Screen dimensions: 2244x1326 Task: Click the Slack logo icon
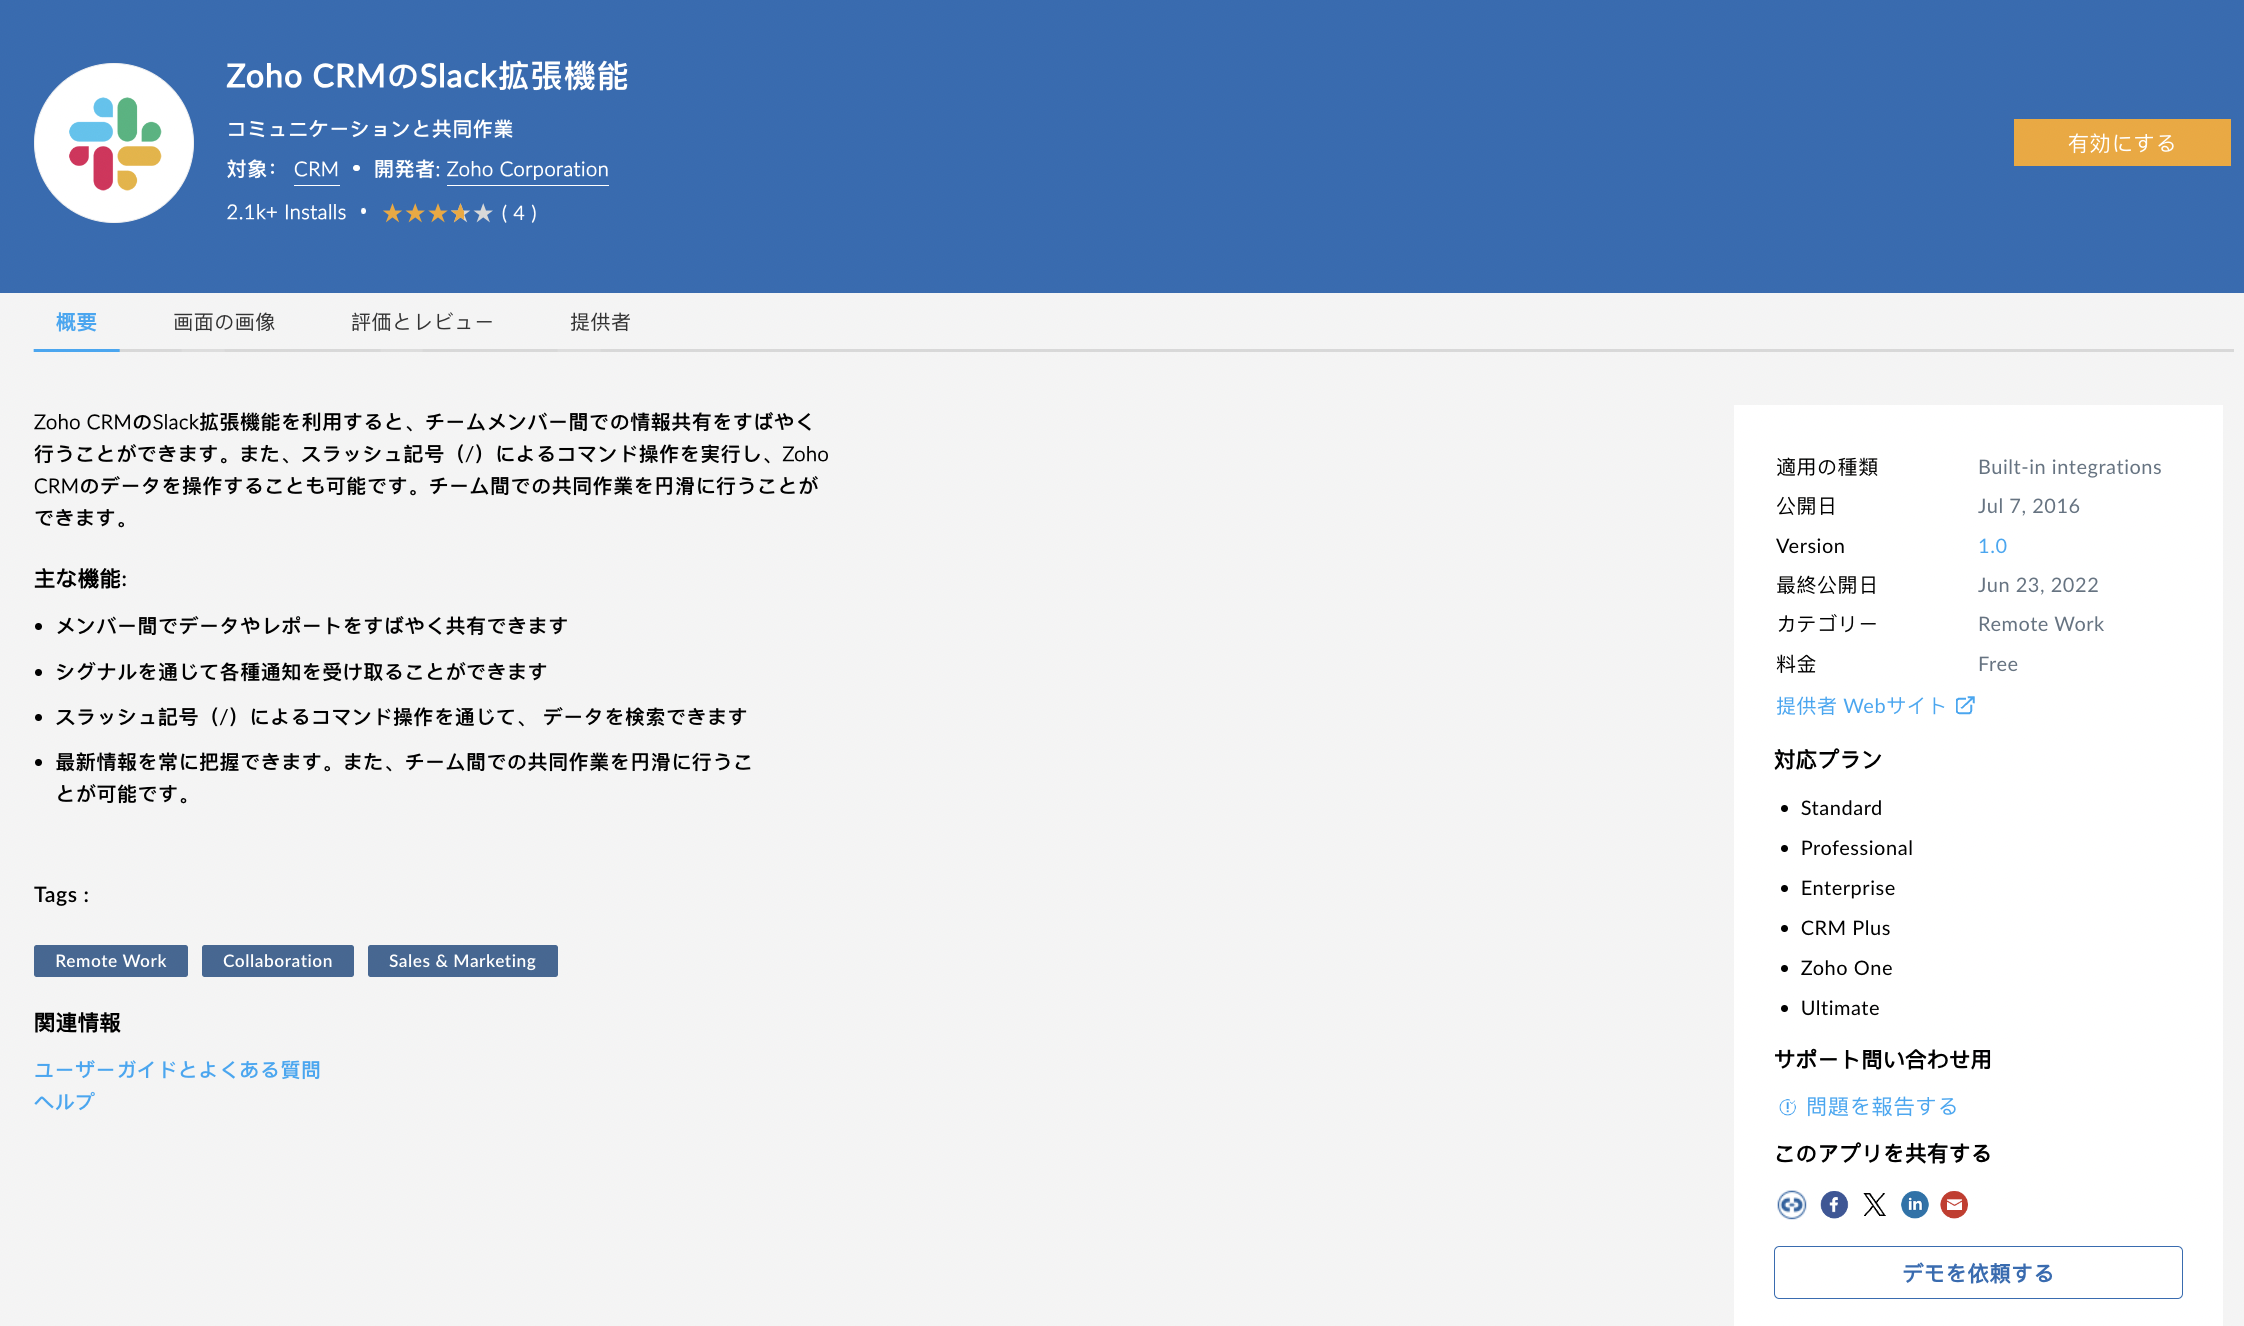pos(114,143)
